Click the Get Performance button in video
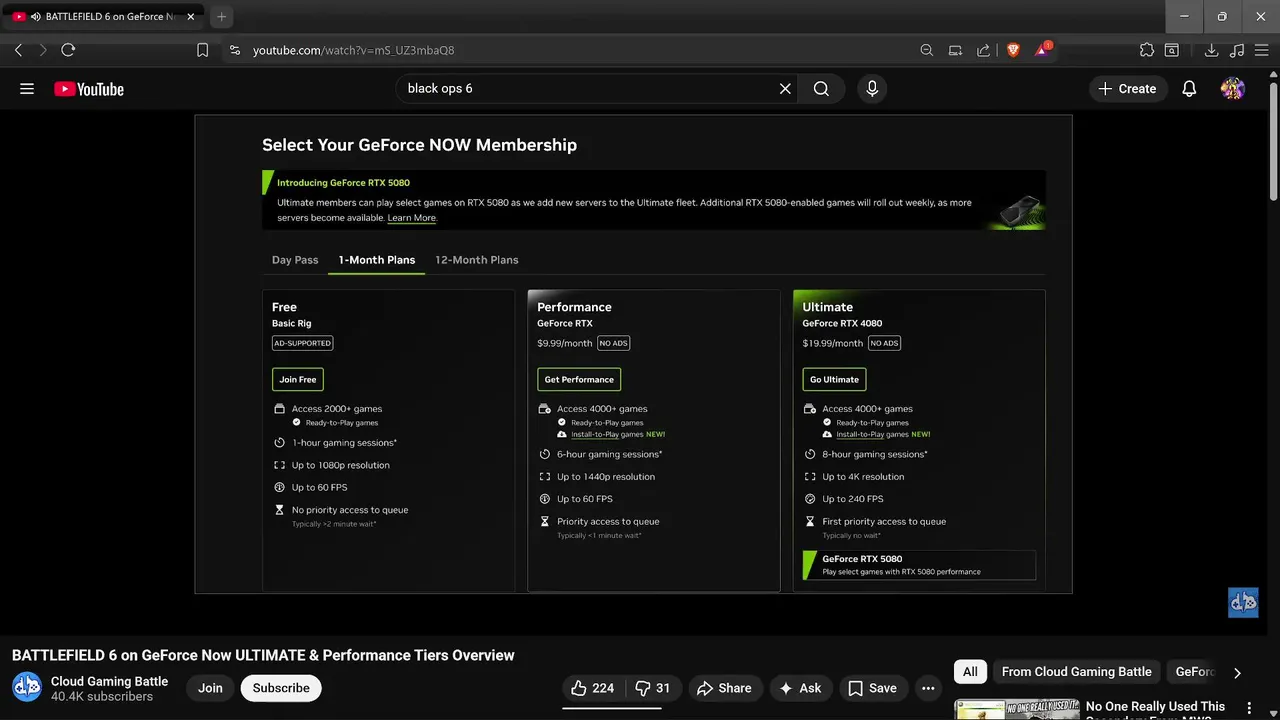This screenshot has height=720, width=1280. click(x=579, y=379)
